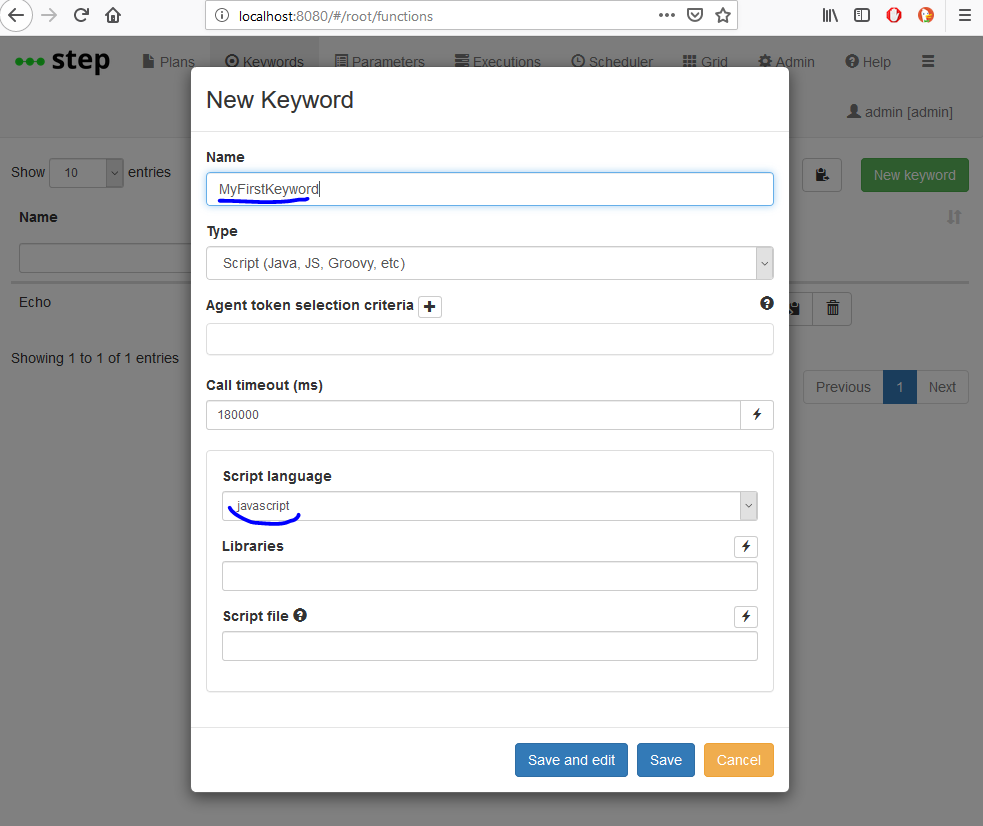The width and height of the screenshot is (983, 826).
Task: Open the site information icon in address bar
Action: point(222,16)
